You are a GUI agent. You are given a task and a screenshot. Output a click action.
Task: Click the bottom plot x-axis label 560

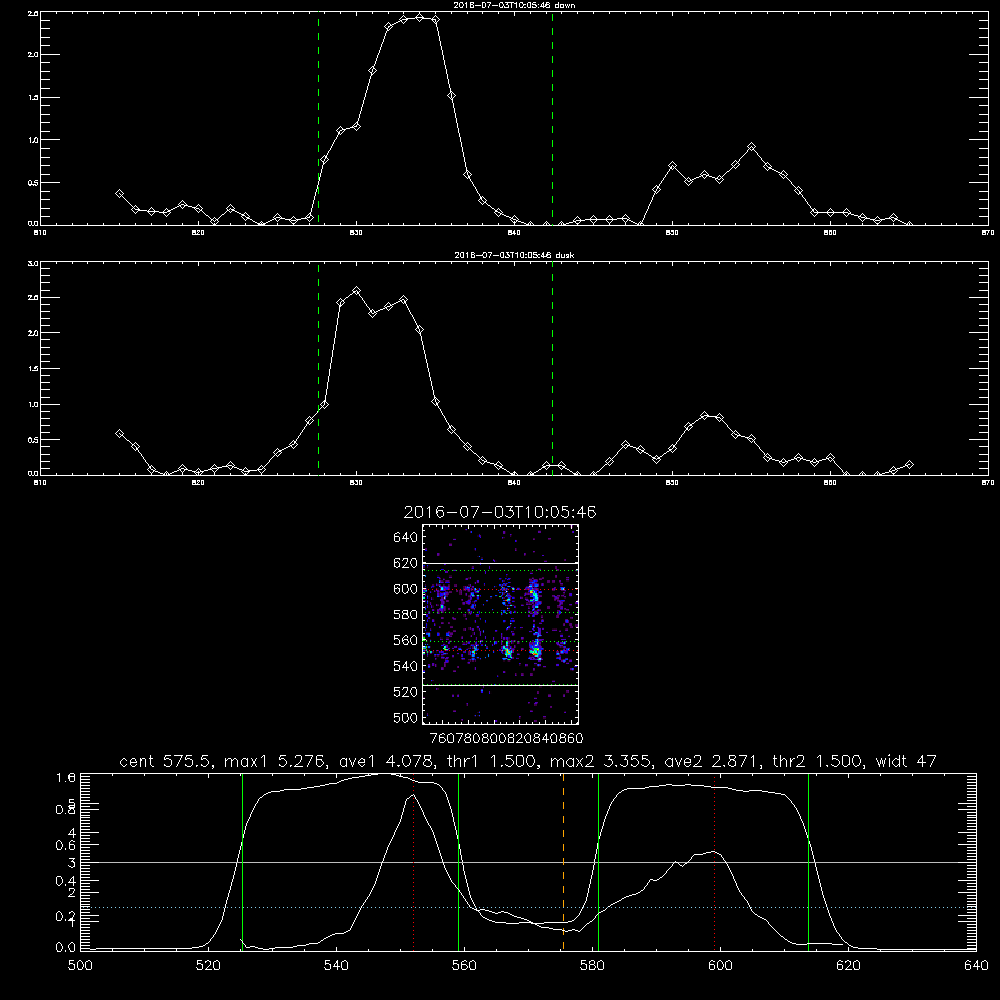[464, 966]
